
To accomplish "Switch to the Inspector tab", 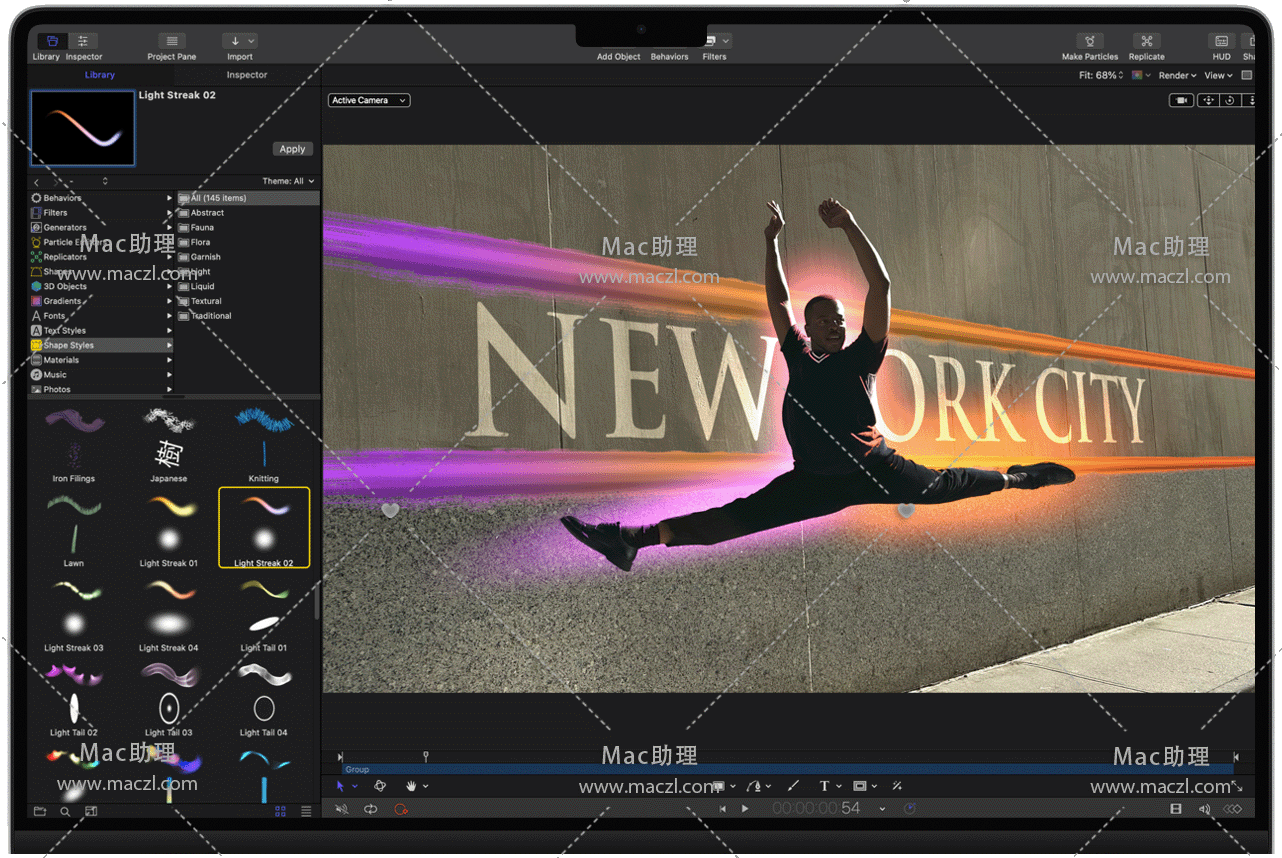I will (246, 75).
